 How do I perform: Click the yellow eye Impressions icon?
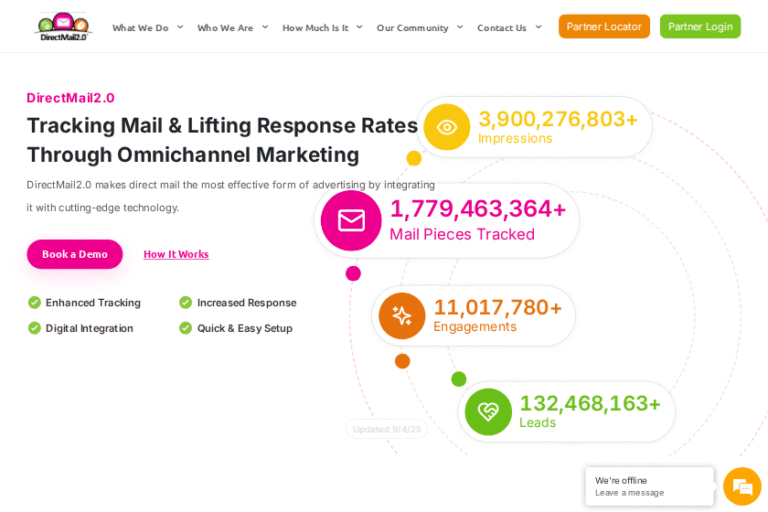click(446, 127)
